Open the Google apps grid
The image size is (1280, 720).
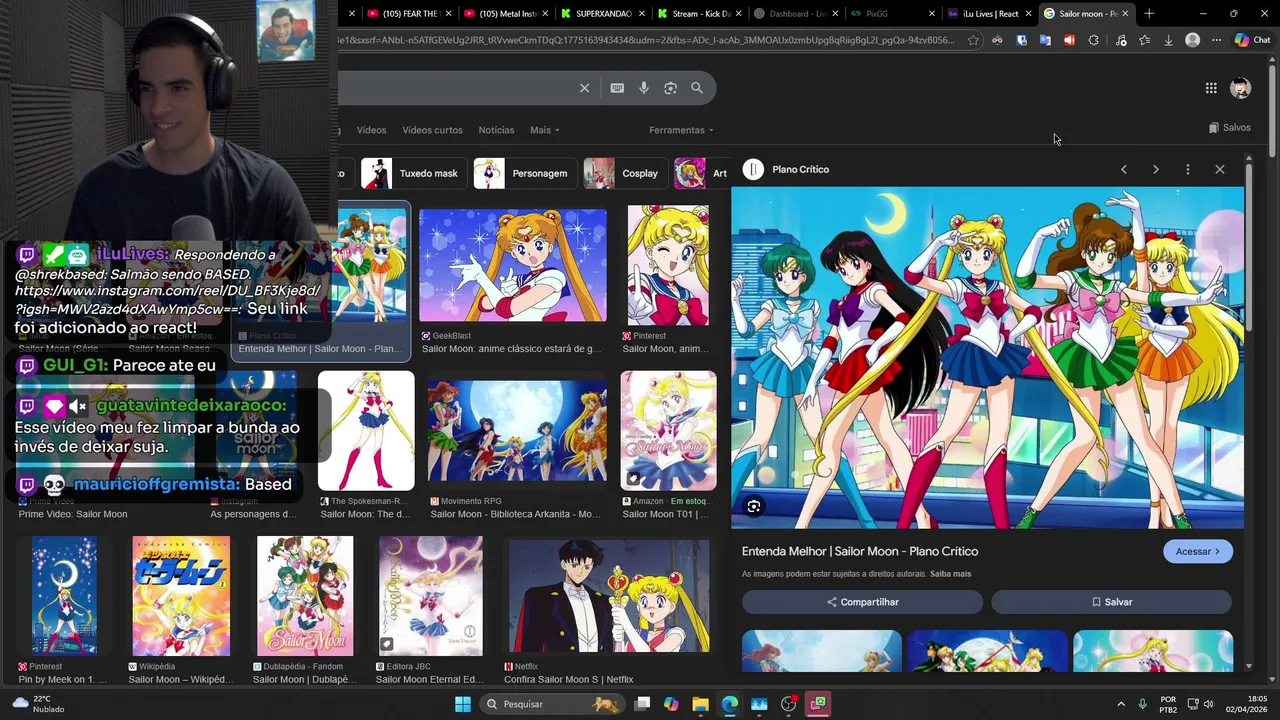click(x=1211, y=88)
